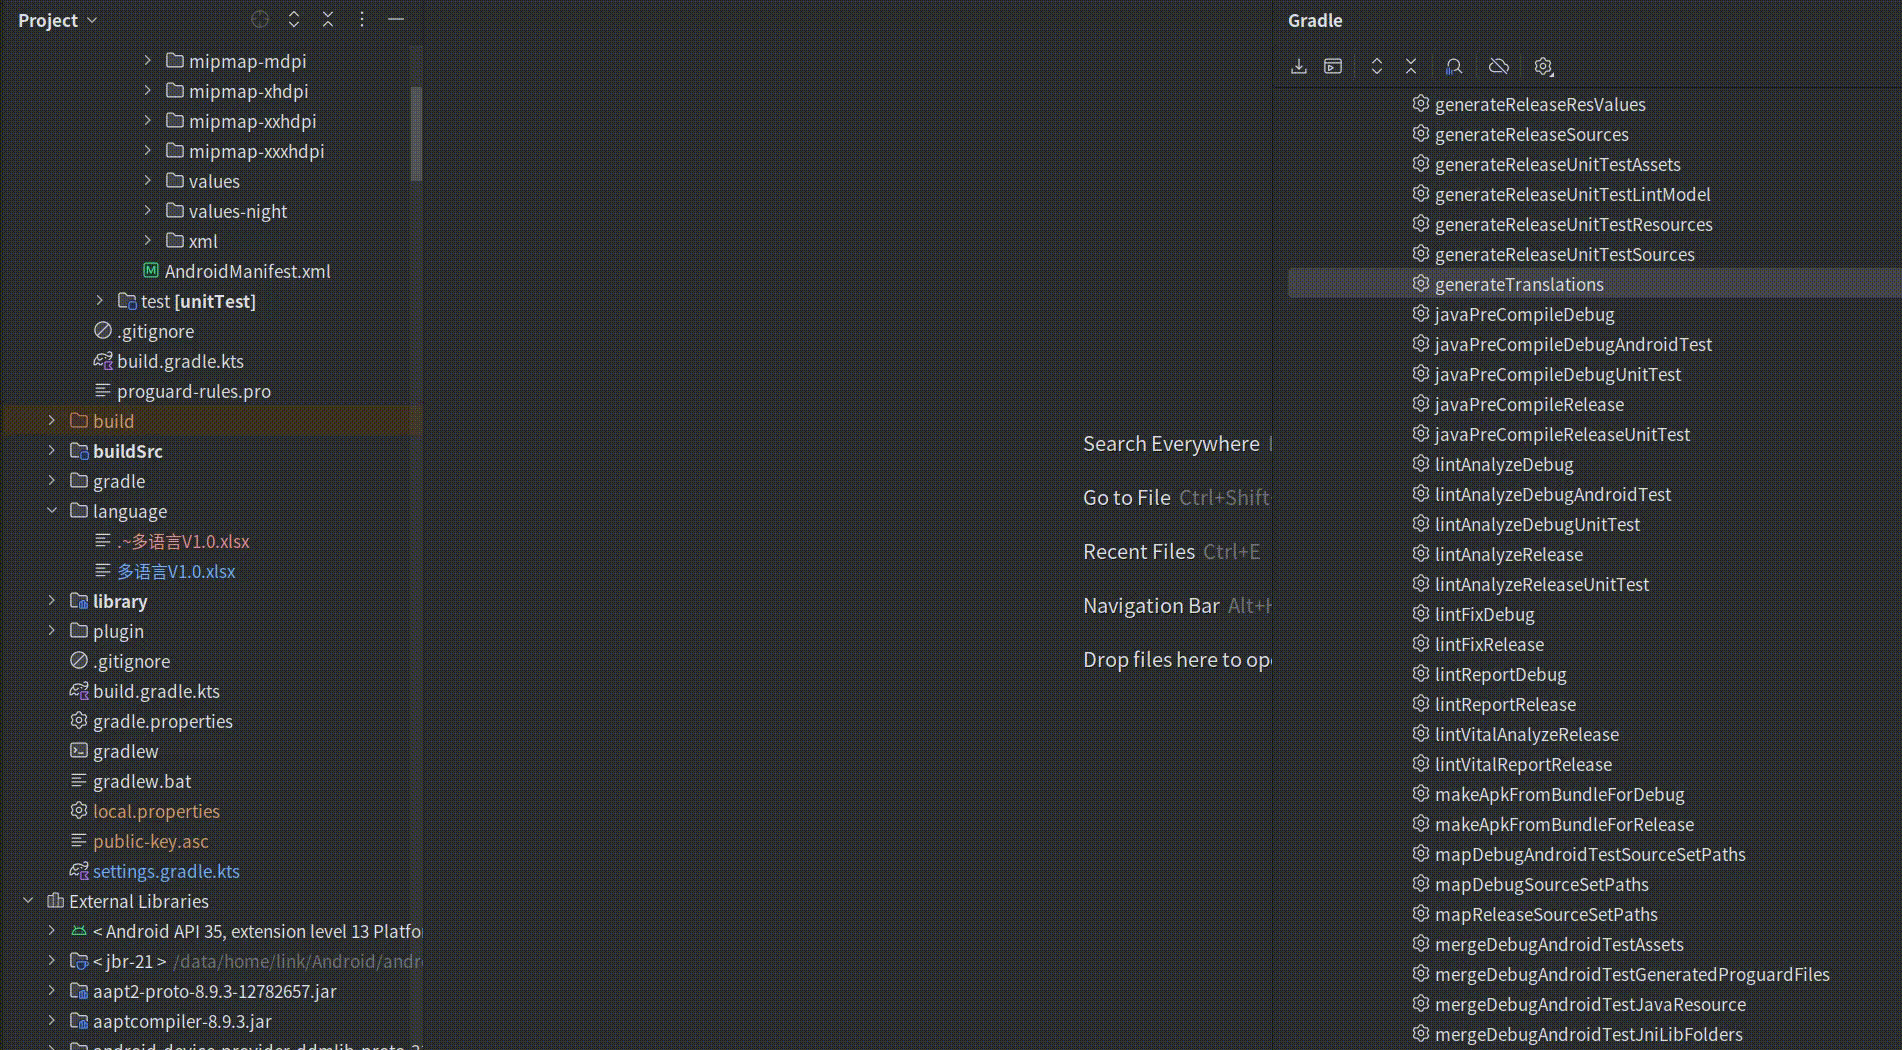Expand the buildSrc module

[52, 451]
